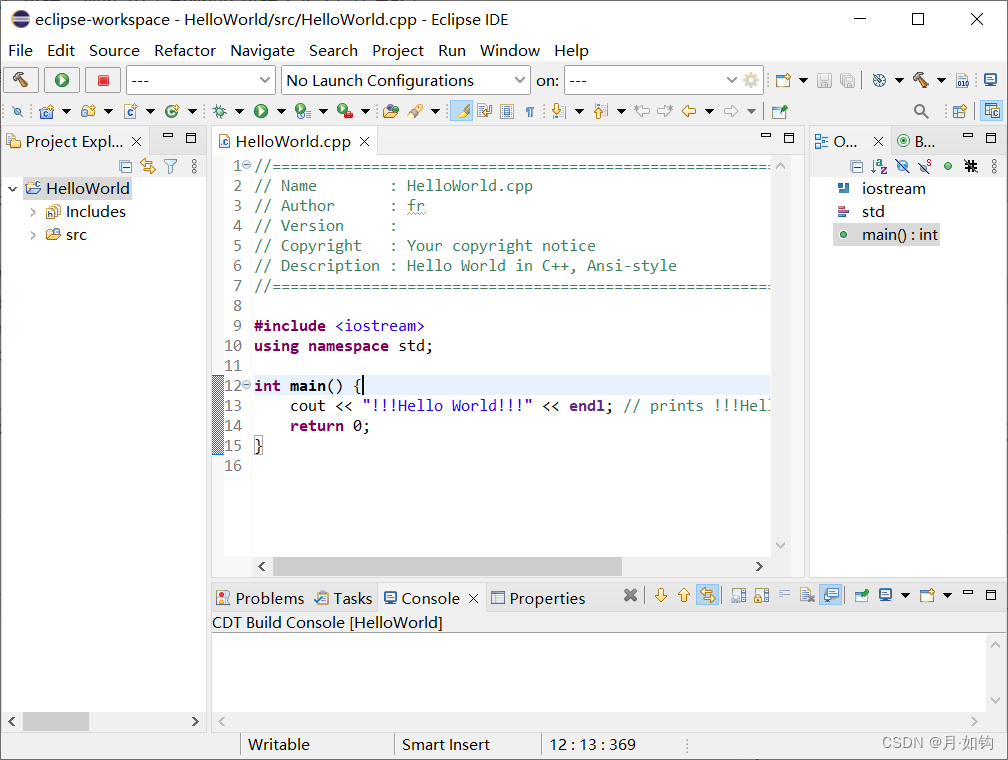
Task: Click the red Terminate toolbar icon
Action: (102, 79)
